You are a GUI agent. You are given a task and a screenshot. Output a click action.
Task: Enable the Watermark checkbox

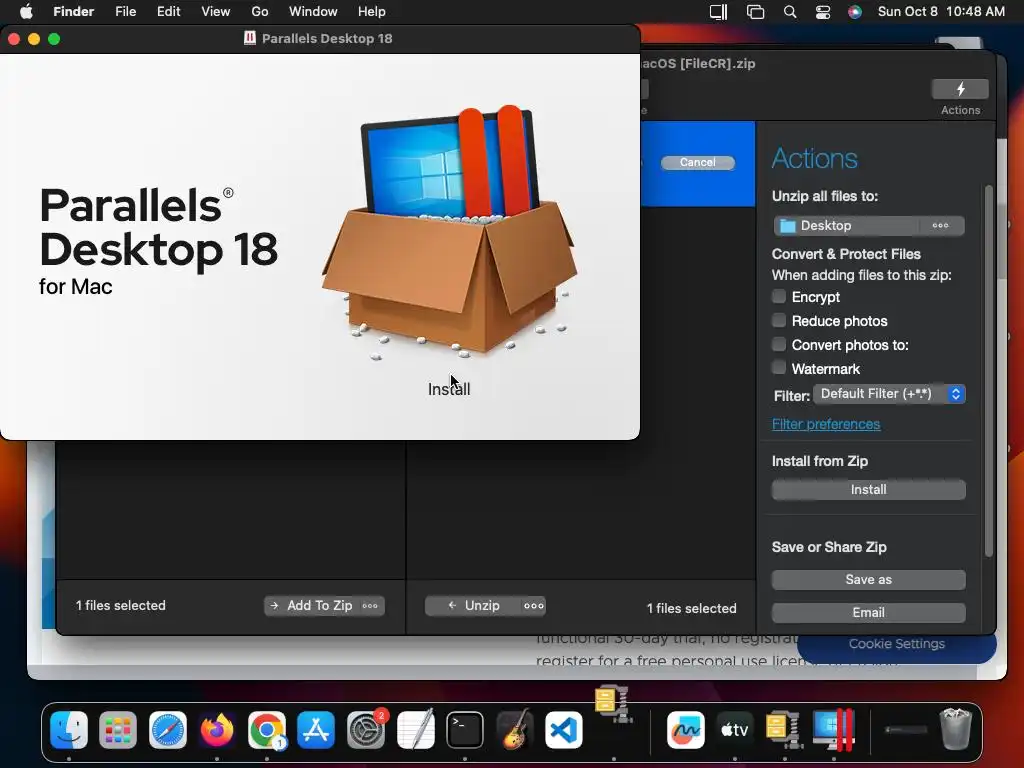[778, 368]
